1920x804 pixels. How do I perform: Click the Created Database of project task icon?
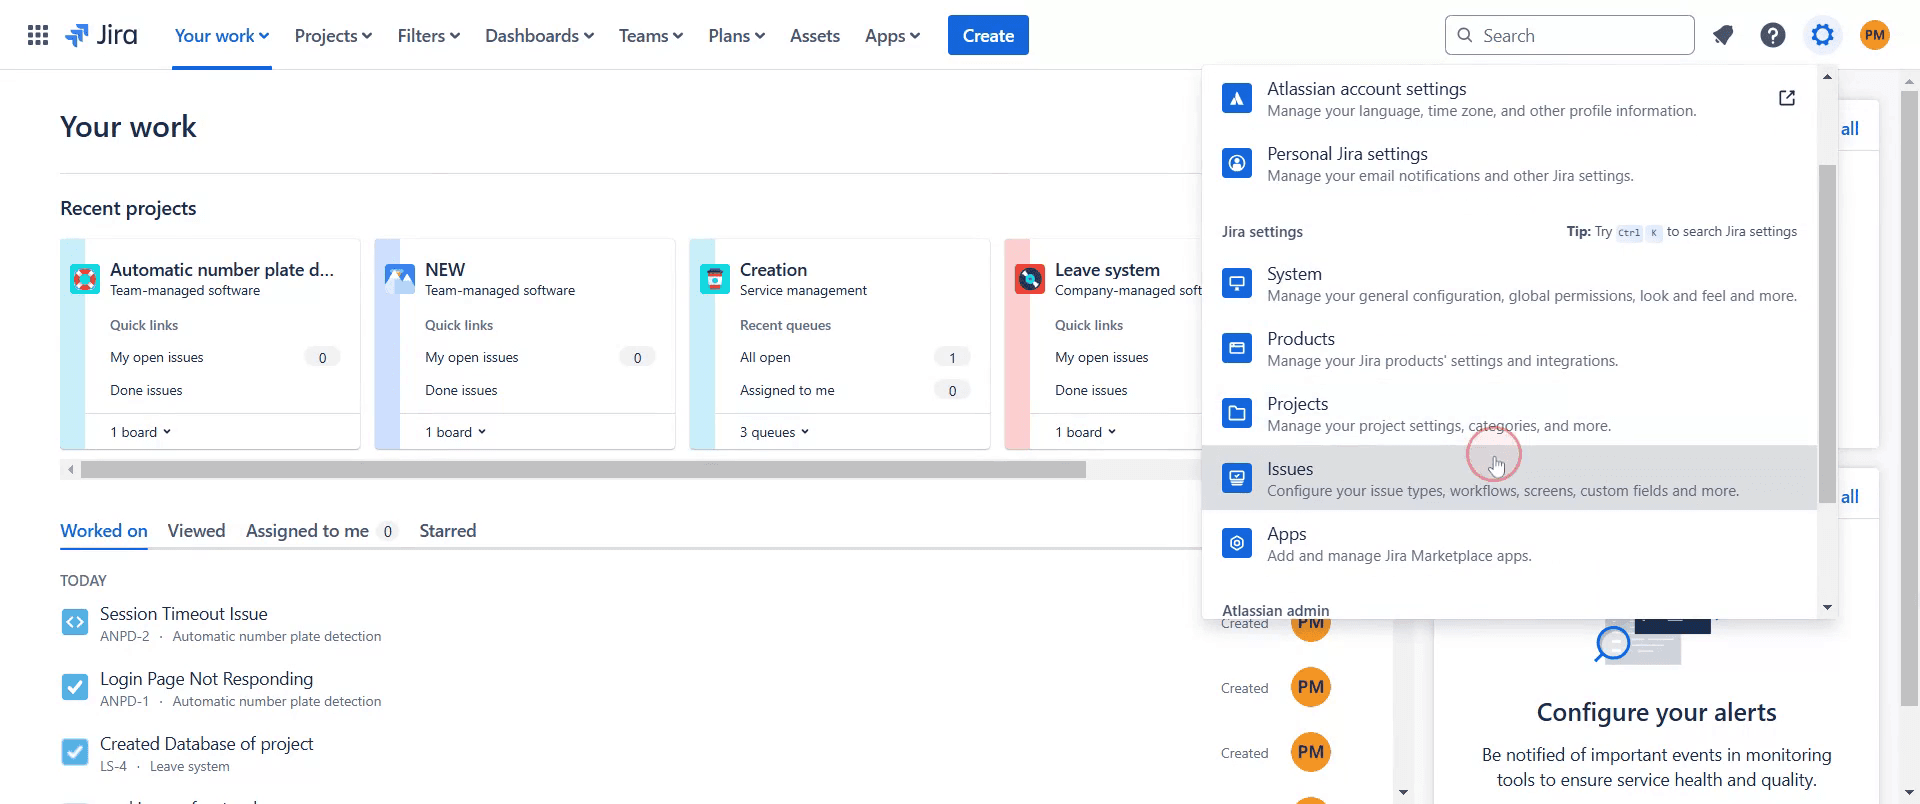click(x=75, y=752)
